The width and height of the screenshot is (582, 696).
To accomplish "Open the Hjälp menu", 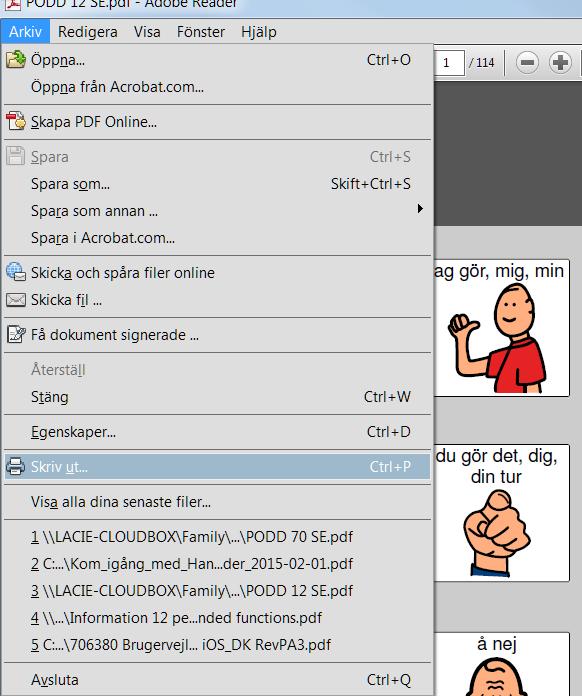I will pos(259,32).
